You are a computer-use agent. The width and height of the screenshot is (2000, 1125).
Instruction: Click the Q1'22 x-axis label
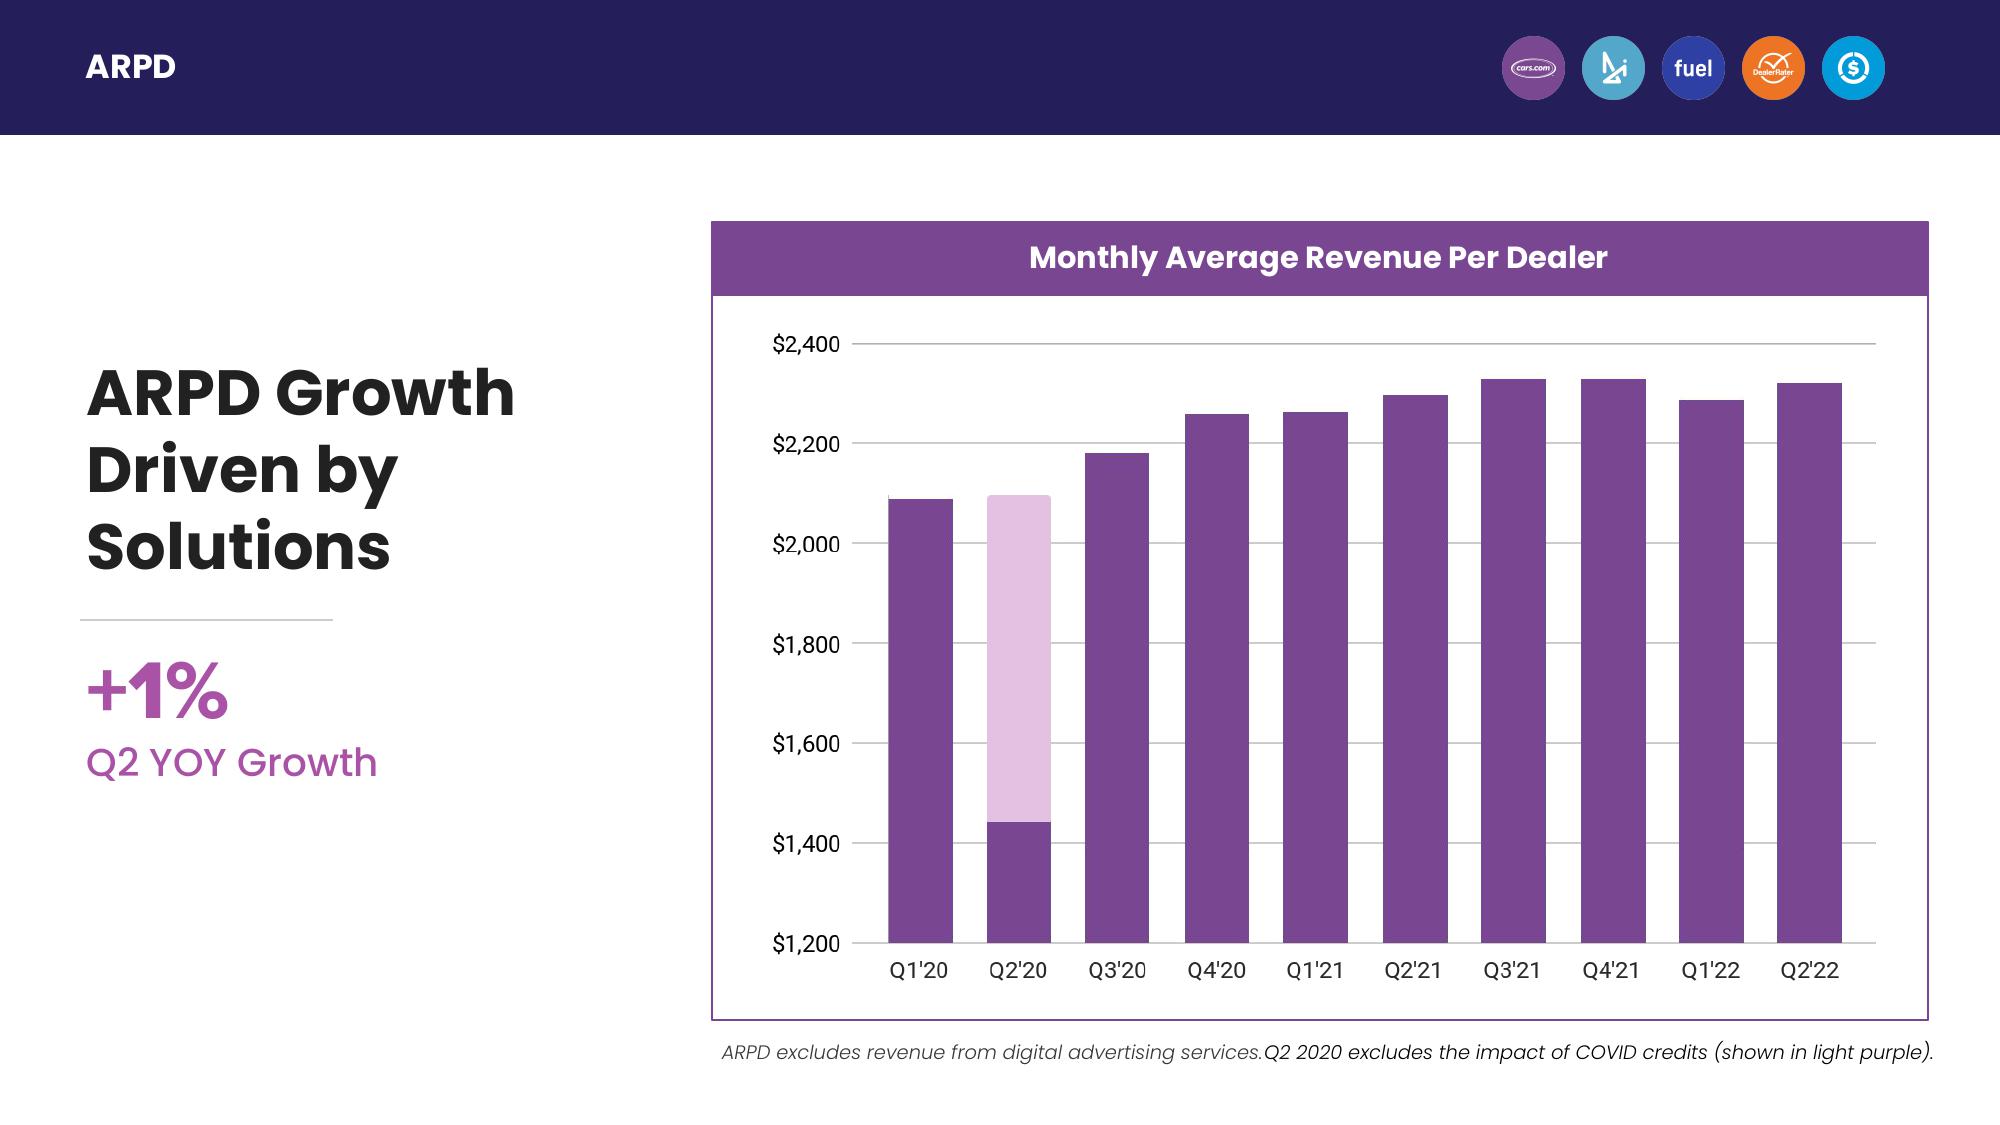tap(1710, 970)
